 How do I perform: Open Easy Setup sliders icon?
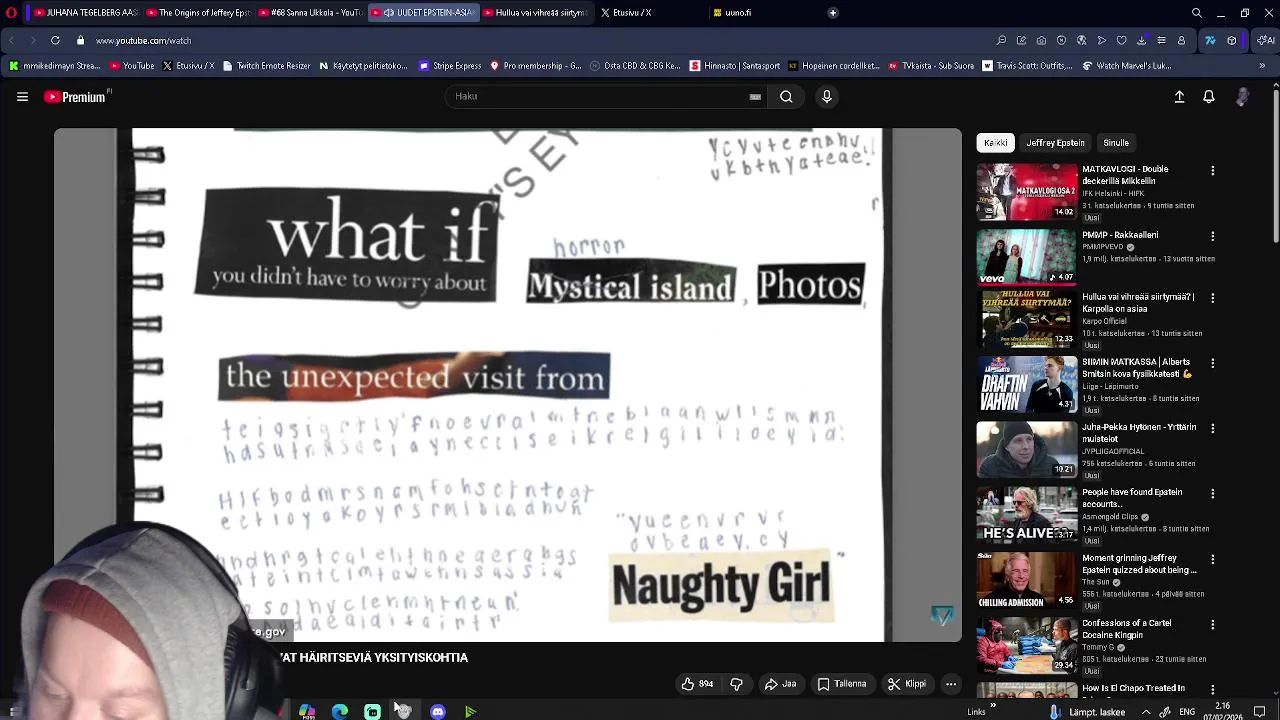click(x=1161, y=41)
